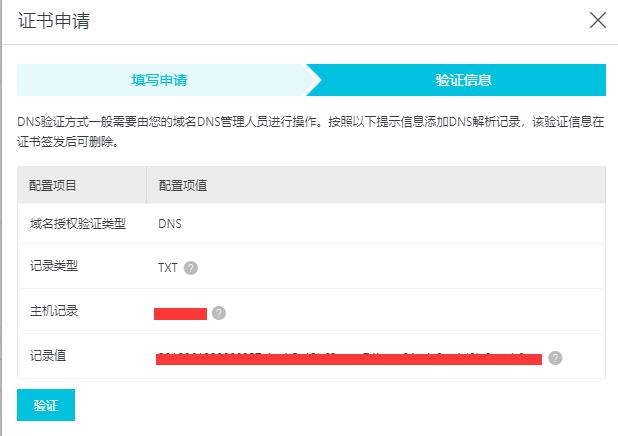Click the 配置项值 column header
The image size is (618, 436).
click(x=182, y=186)
